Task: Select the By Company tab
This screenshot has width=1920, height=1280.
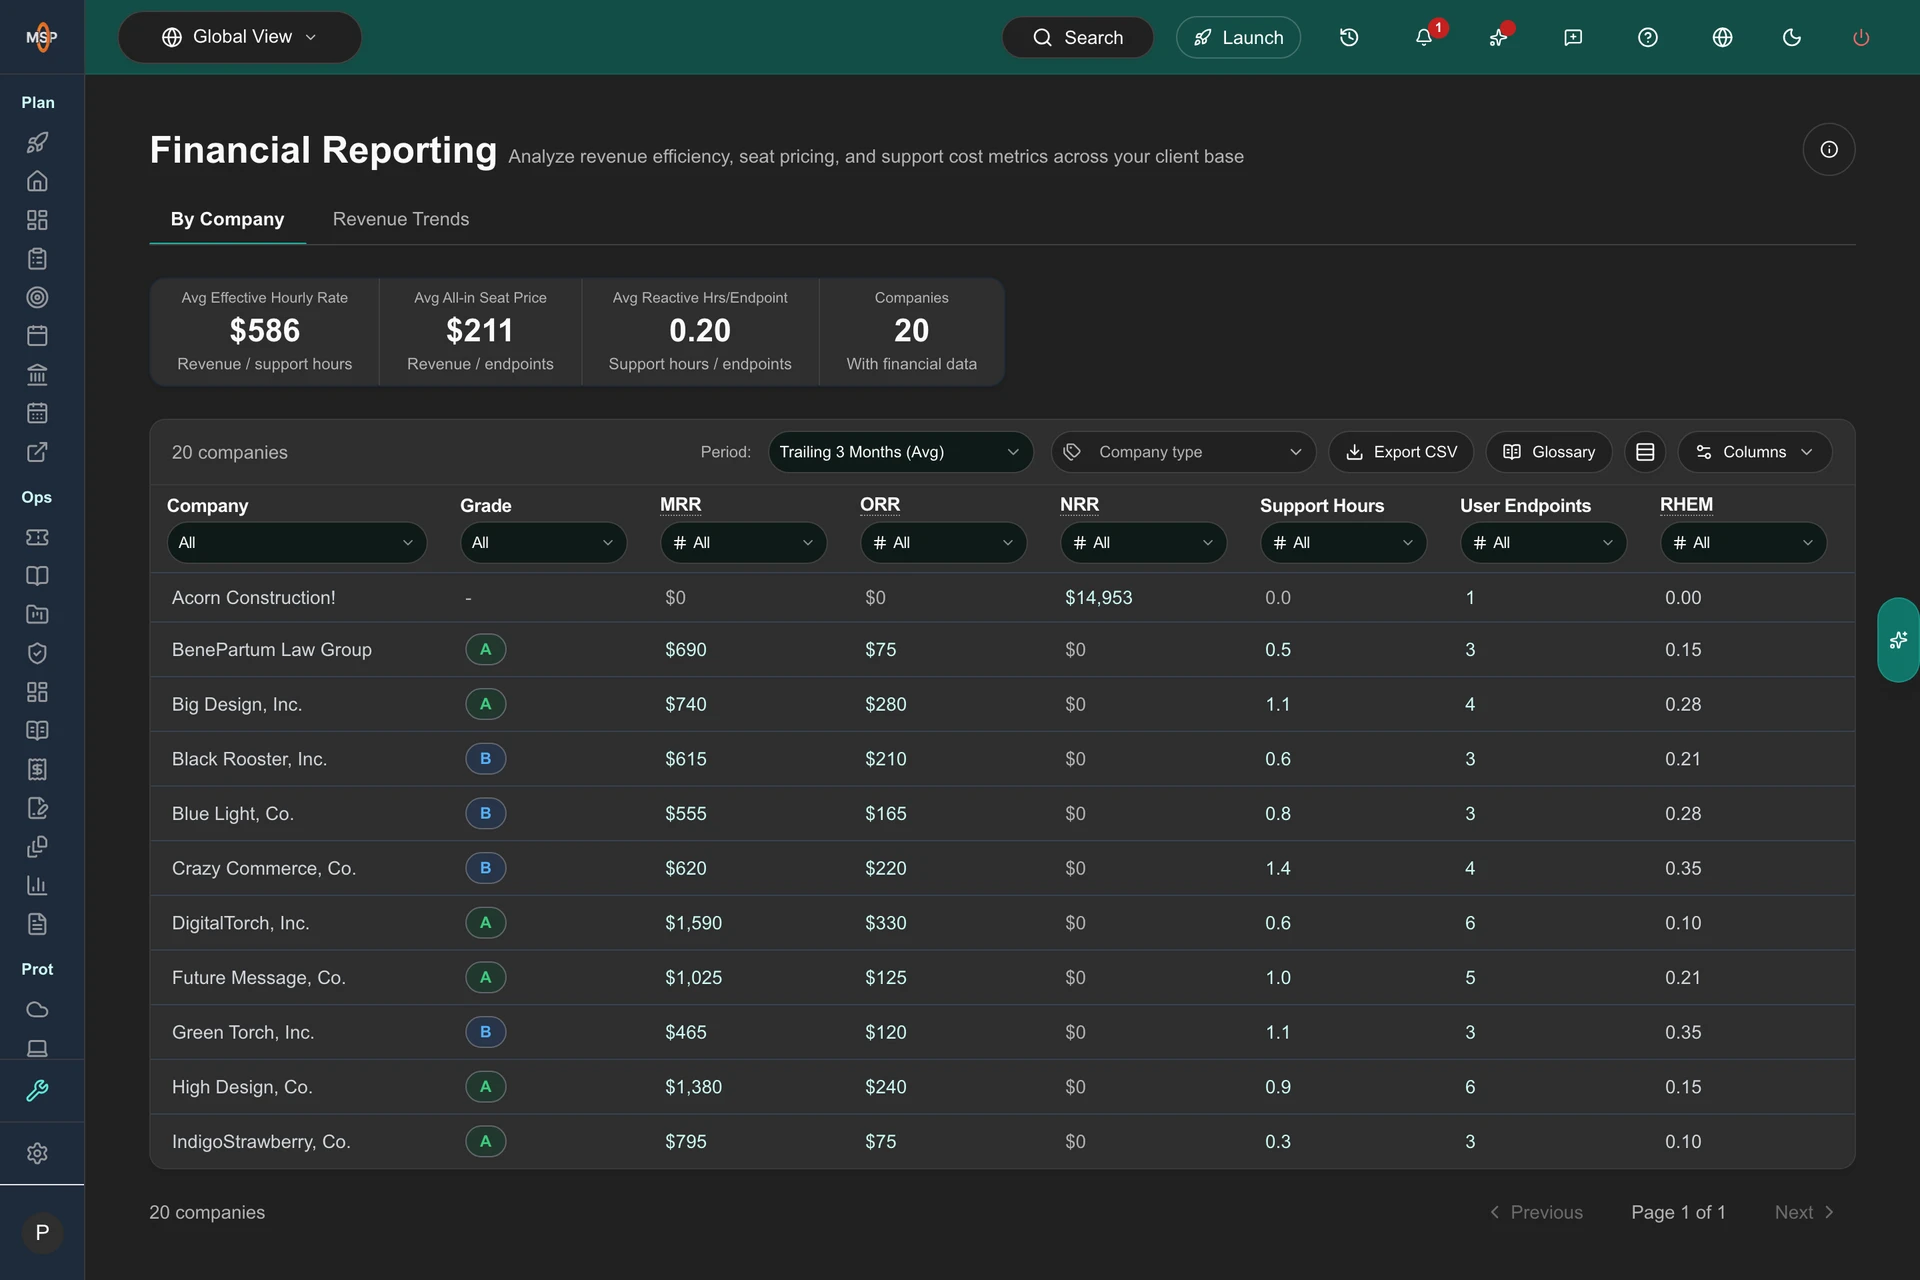Action: (x=227, y=219)
